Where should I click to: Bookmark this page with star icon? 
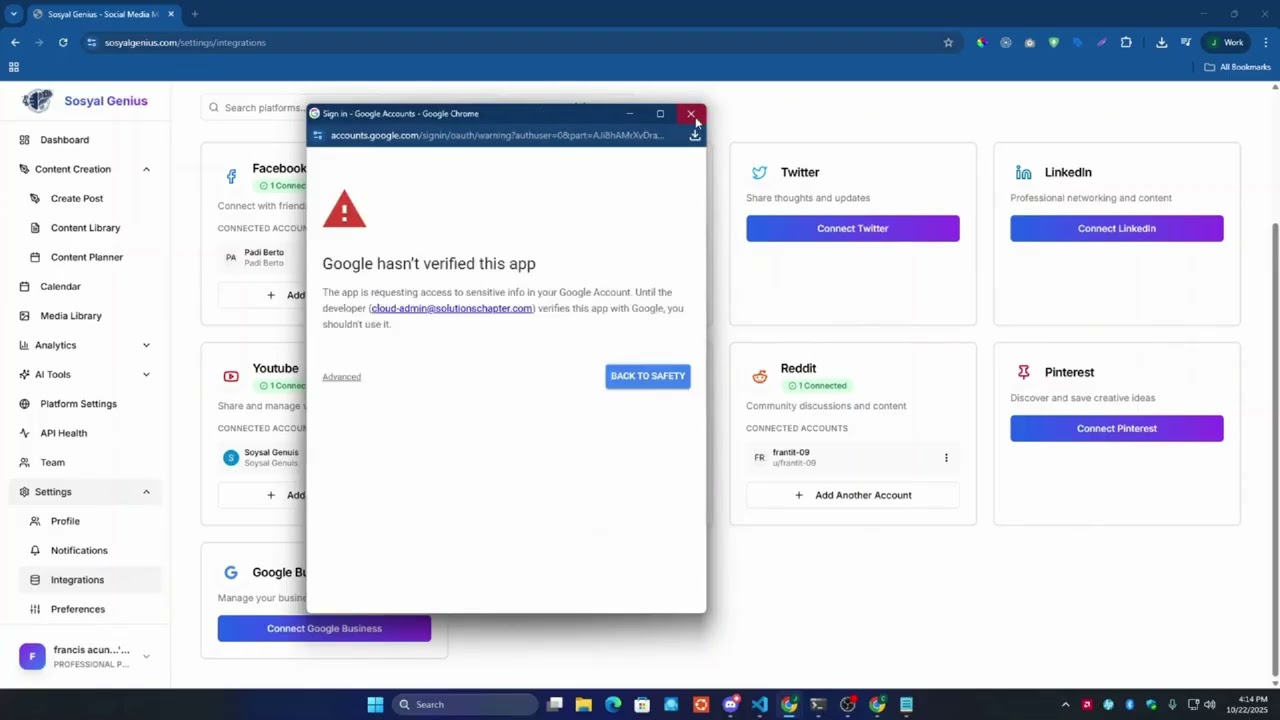pyautogui.click(x=948, y=42)
